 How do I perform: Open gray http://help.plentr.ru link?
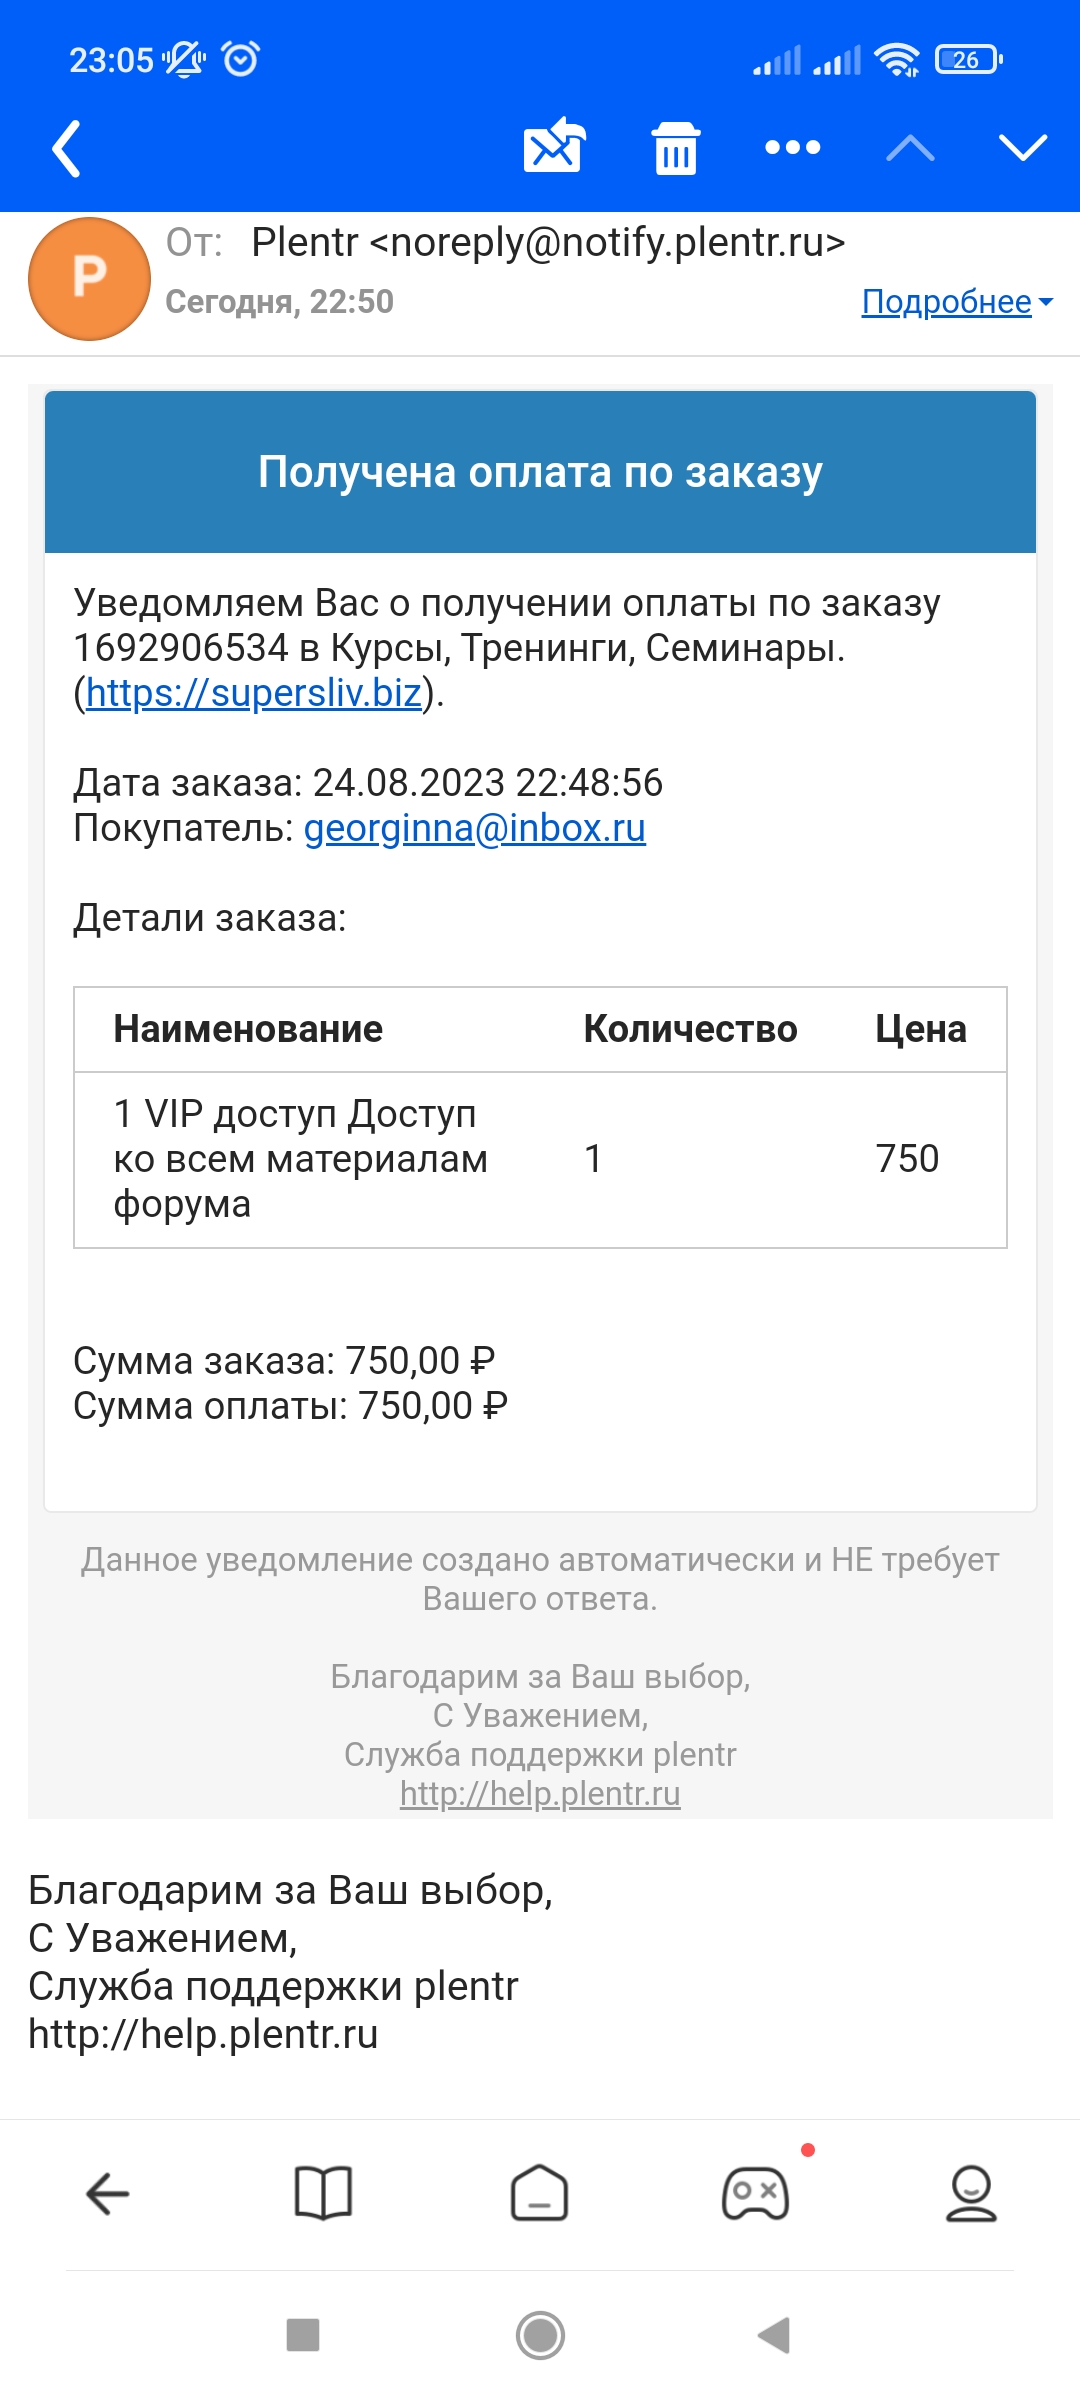click(x=540, y=1794)
